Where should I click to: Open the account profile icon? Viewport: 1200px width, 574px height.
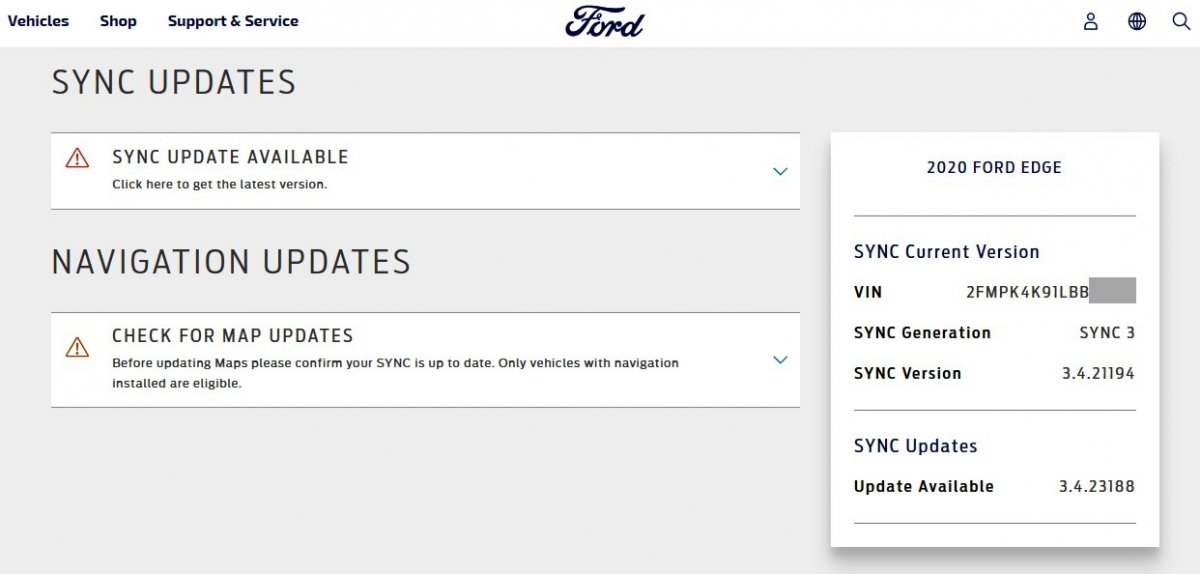point(1091,21)
